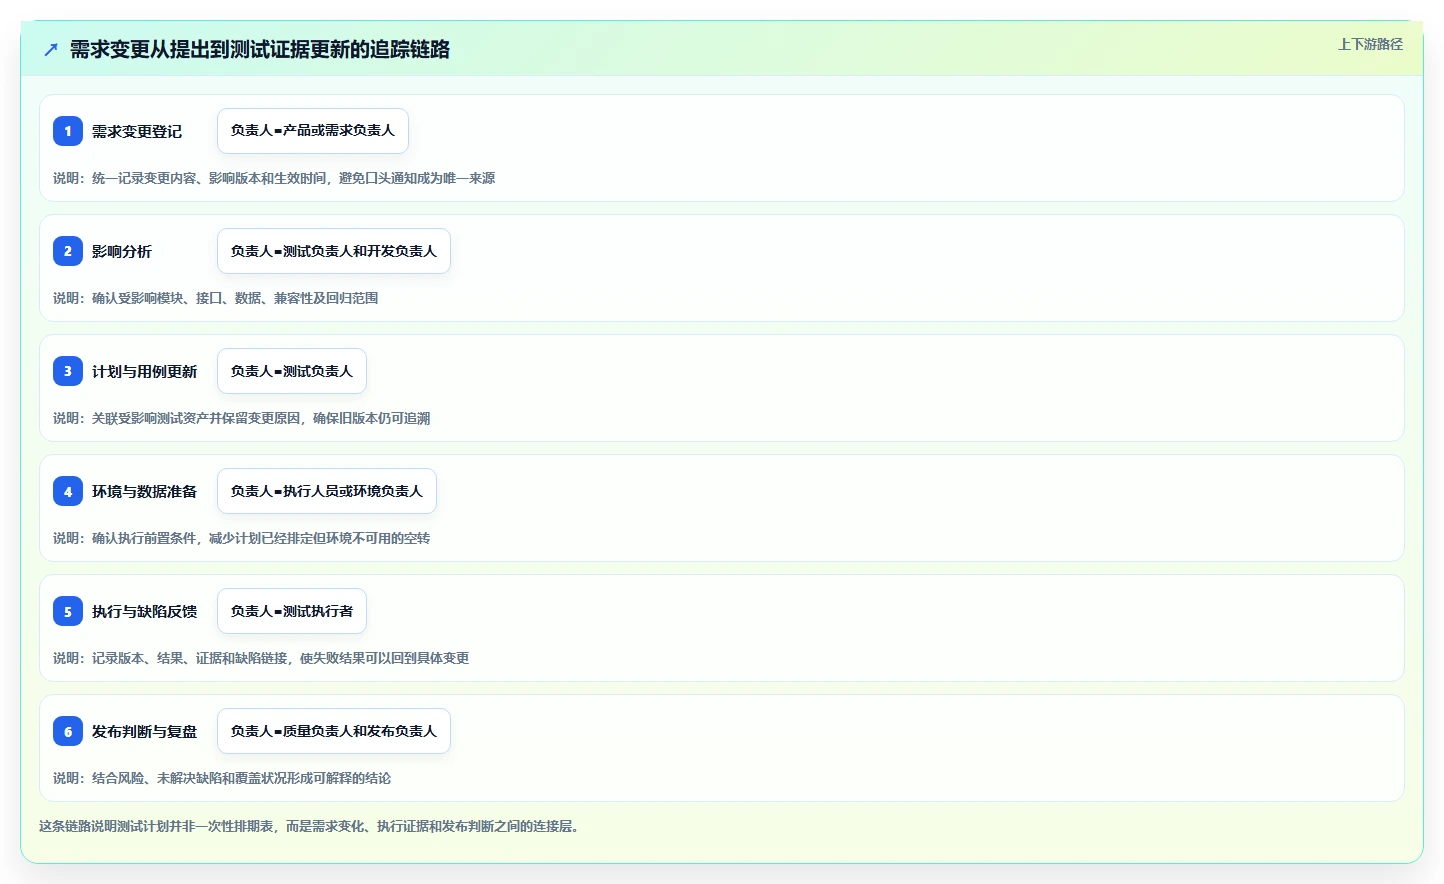Click the description starting 确认执行前置条件
This screenshot has width=1444, height=884.
point(242,538)
